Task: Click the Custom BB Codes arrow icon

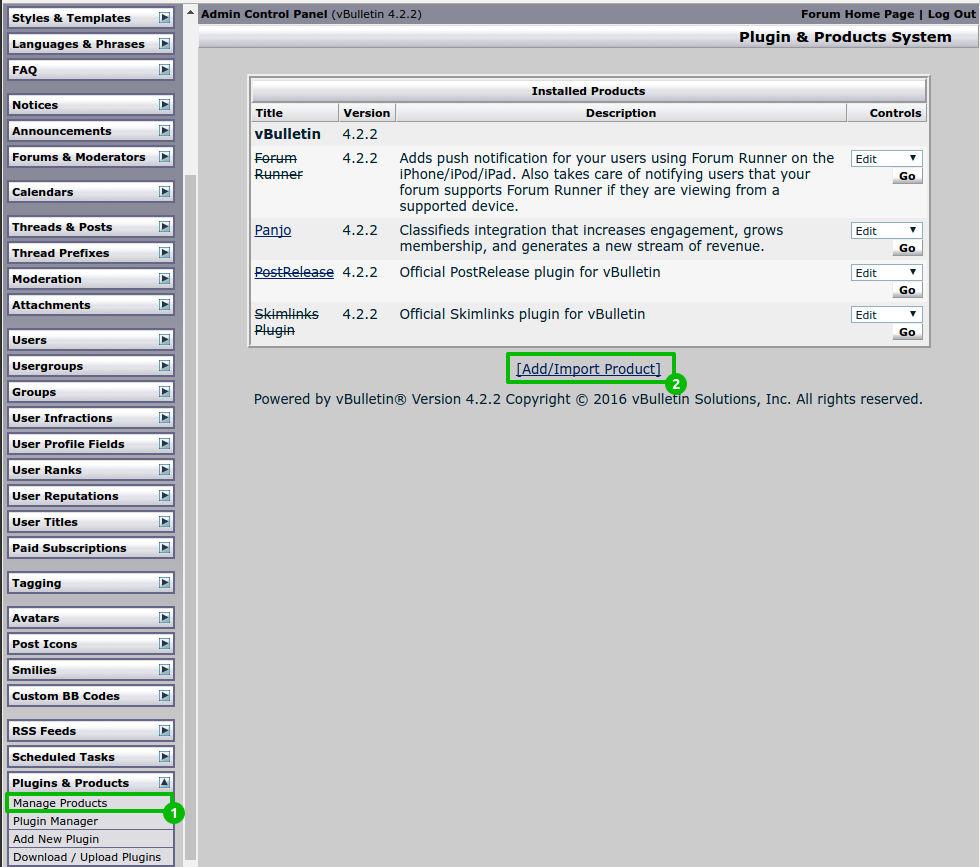Action: [x=164, y=695]
